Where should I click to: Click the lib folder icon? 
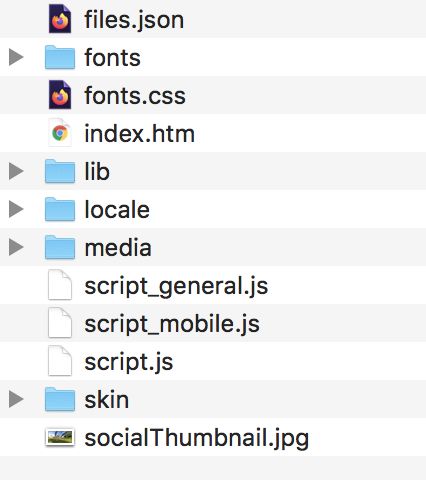60,171
